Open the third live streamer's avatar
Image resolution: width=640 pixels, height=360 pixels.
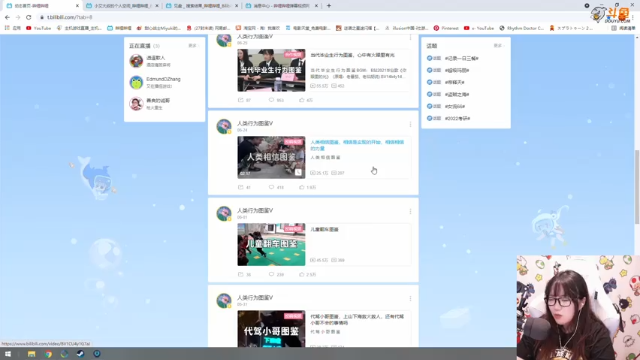[136, 104]
